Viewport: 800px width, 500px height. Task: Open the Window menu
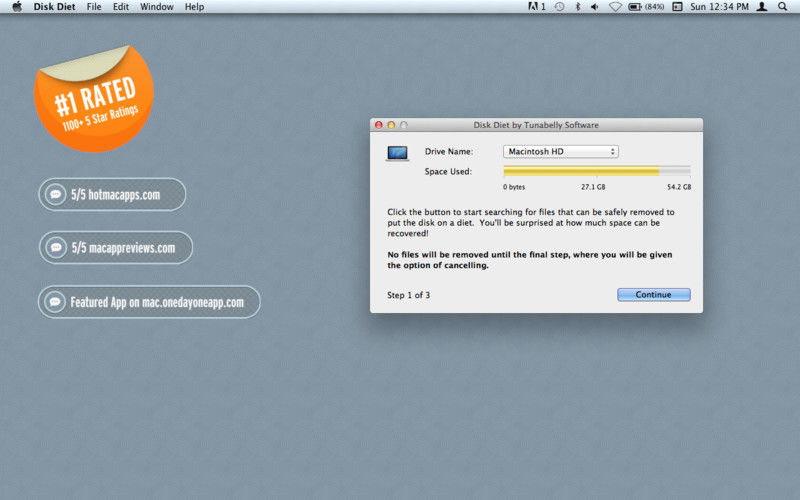[x=157, y=7]
